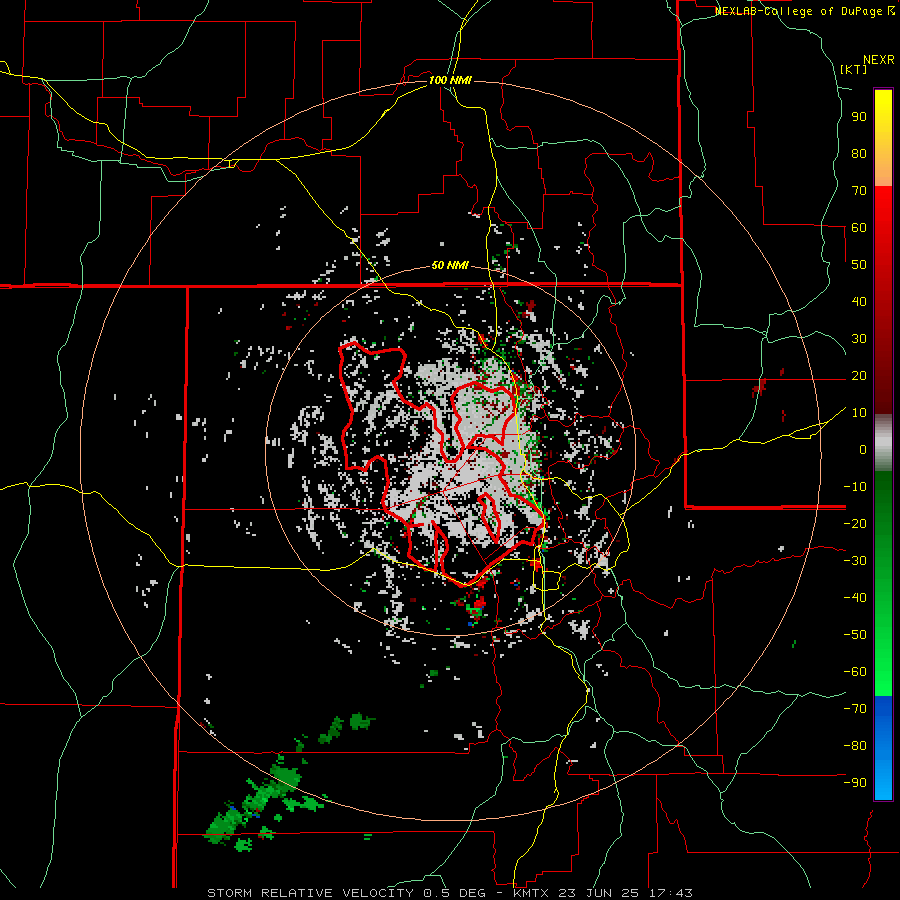The width and height of the screenshot is (900, 900).
Task: Click the 0 value on the velocity scale
Action: click(863, 450)
